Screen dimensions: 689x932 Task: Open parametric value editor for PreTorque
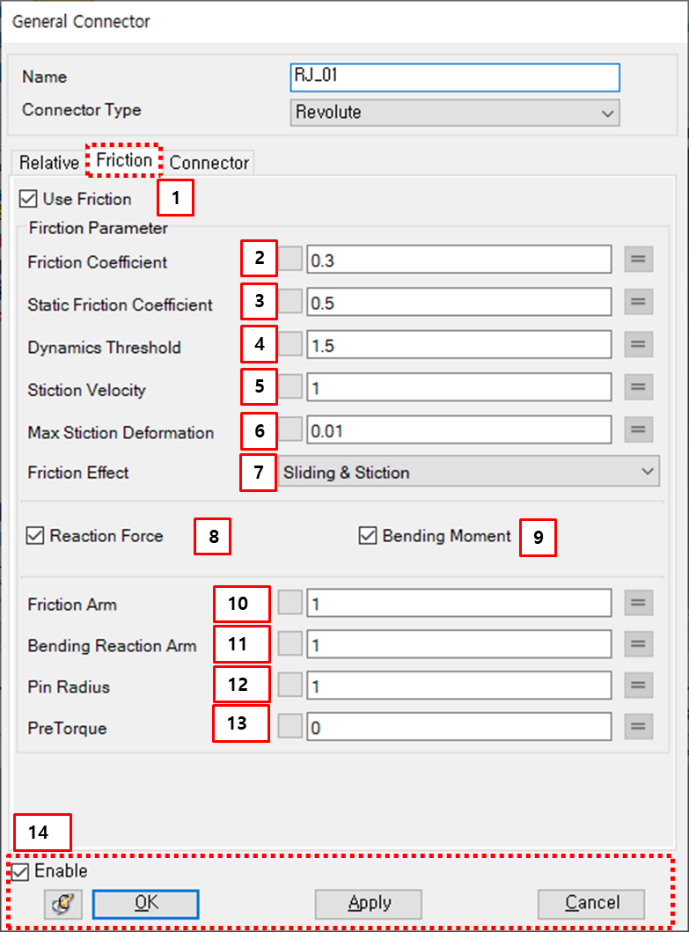pos(638,726)
